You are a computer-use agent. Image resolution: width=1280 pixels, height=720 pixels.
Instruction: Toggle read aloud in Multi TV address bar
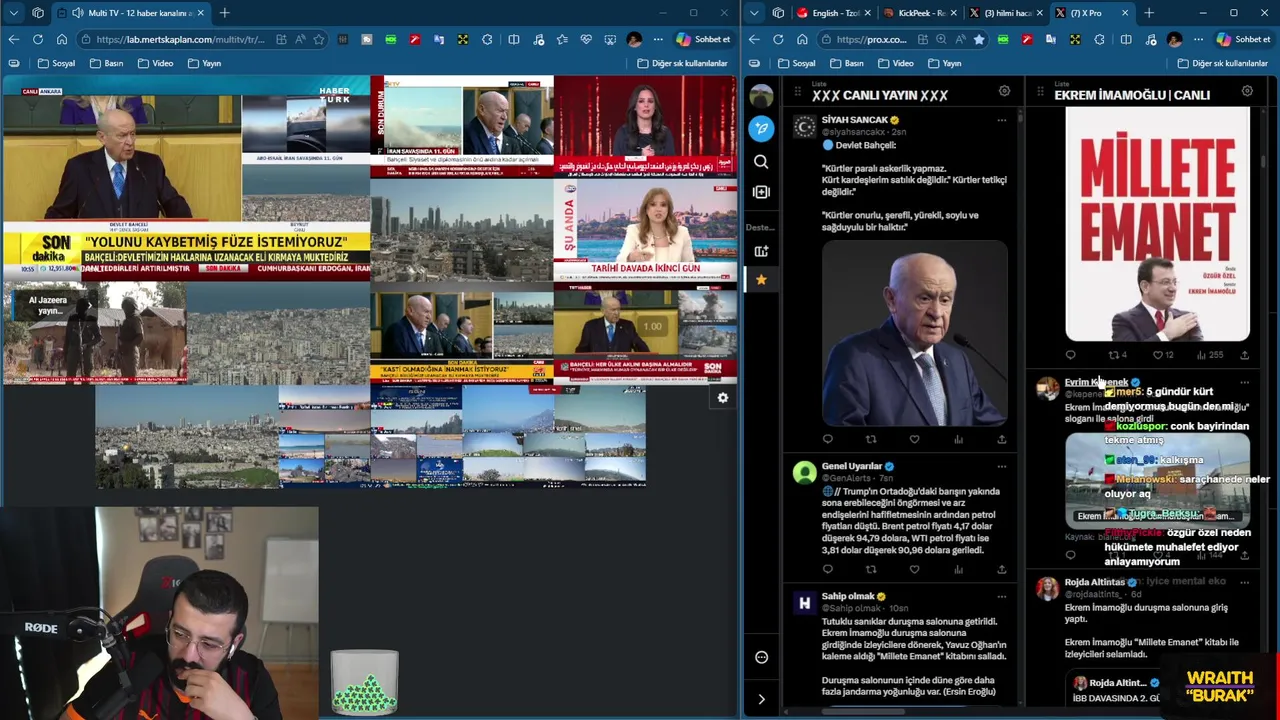click(300, 39)
